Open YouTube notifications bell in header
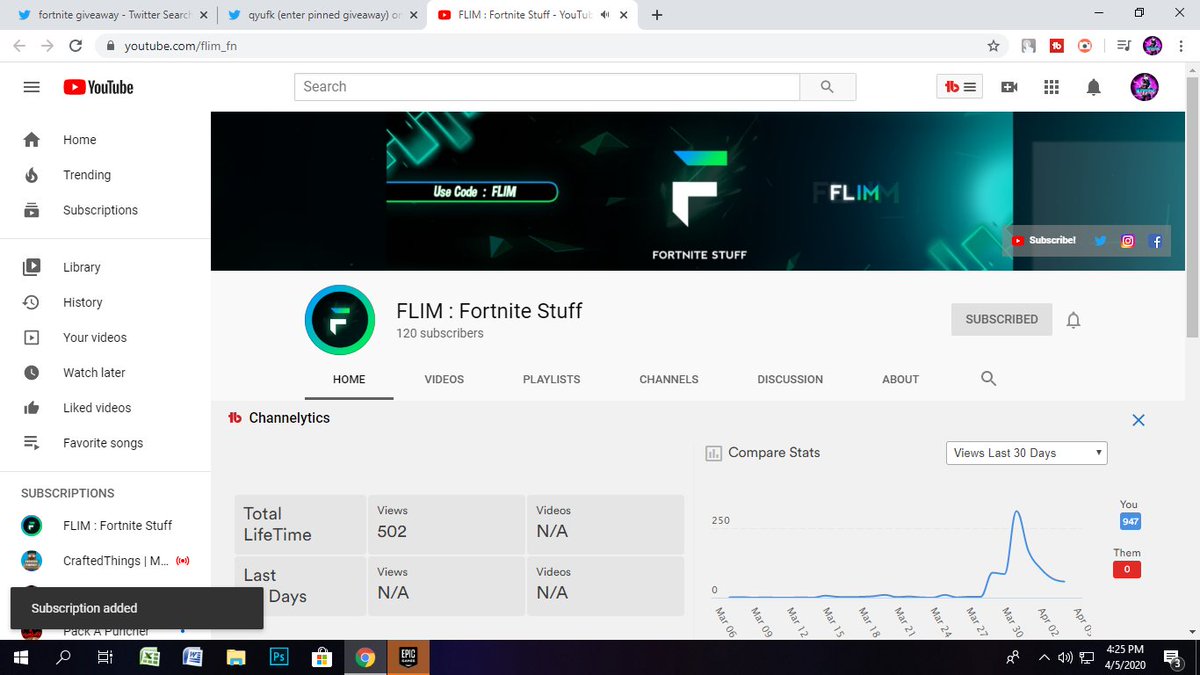Image resolution: width=1200 pixels, height=675 pixels. click(1093, 87)
